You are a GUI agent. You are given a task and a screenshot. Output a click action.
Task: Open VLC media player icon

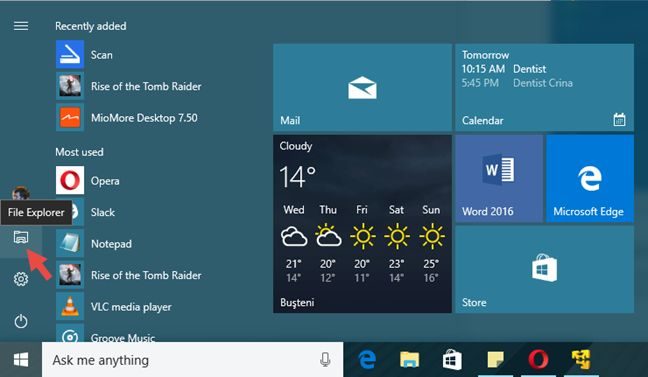[70, 306]
